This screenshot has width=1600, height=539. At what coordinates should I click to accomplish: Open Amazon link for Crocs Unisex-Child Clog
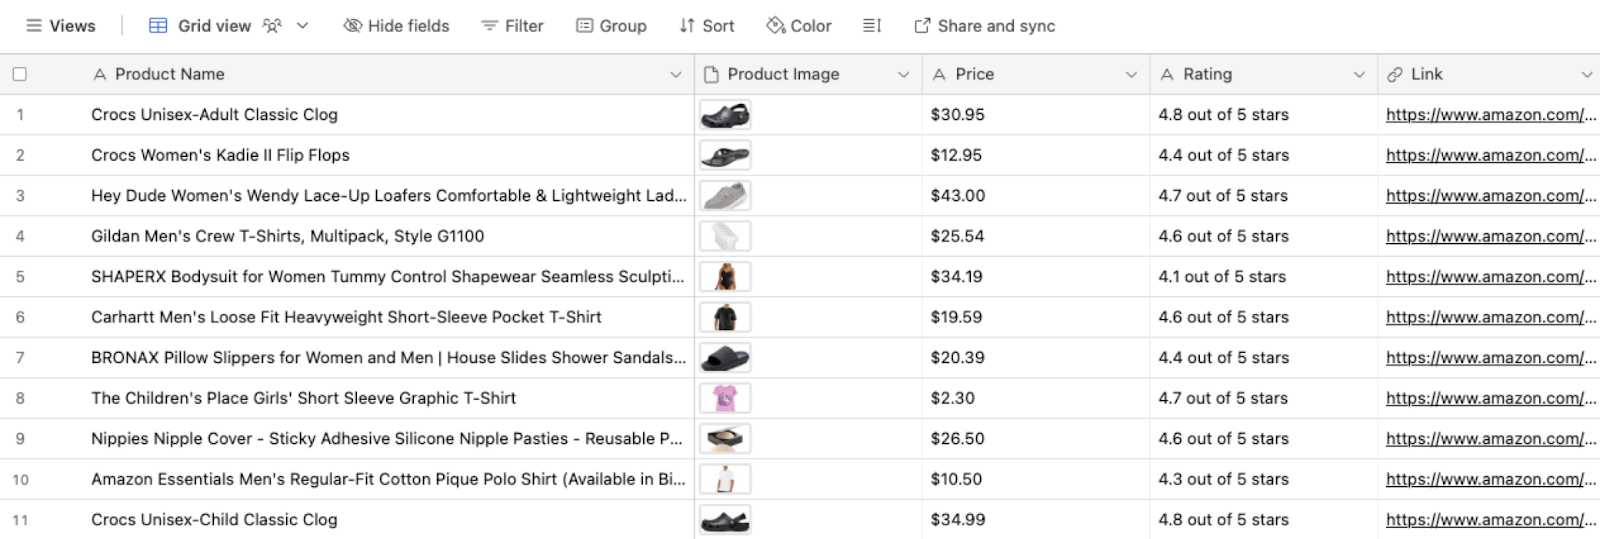click(1491, 520)
